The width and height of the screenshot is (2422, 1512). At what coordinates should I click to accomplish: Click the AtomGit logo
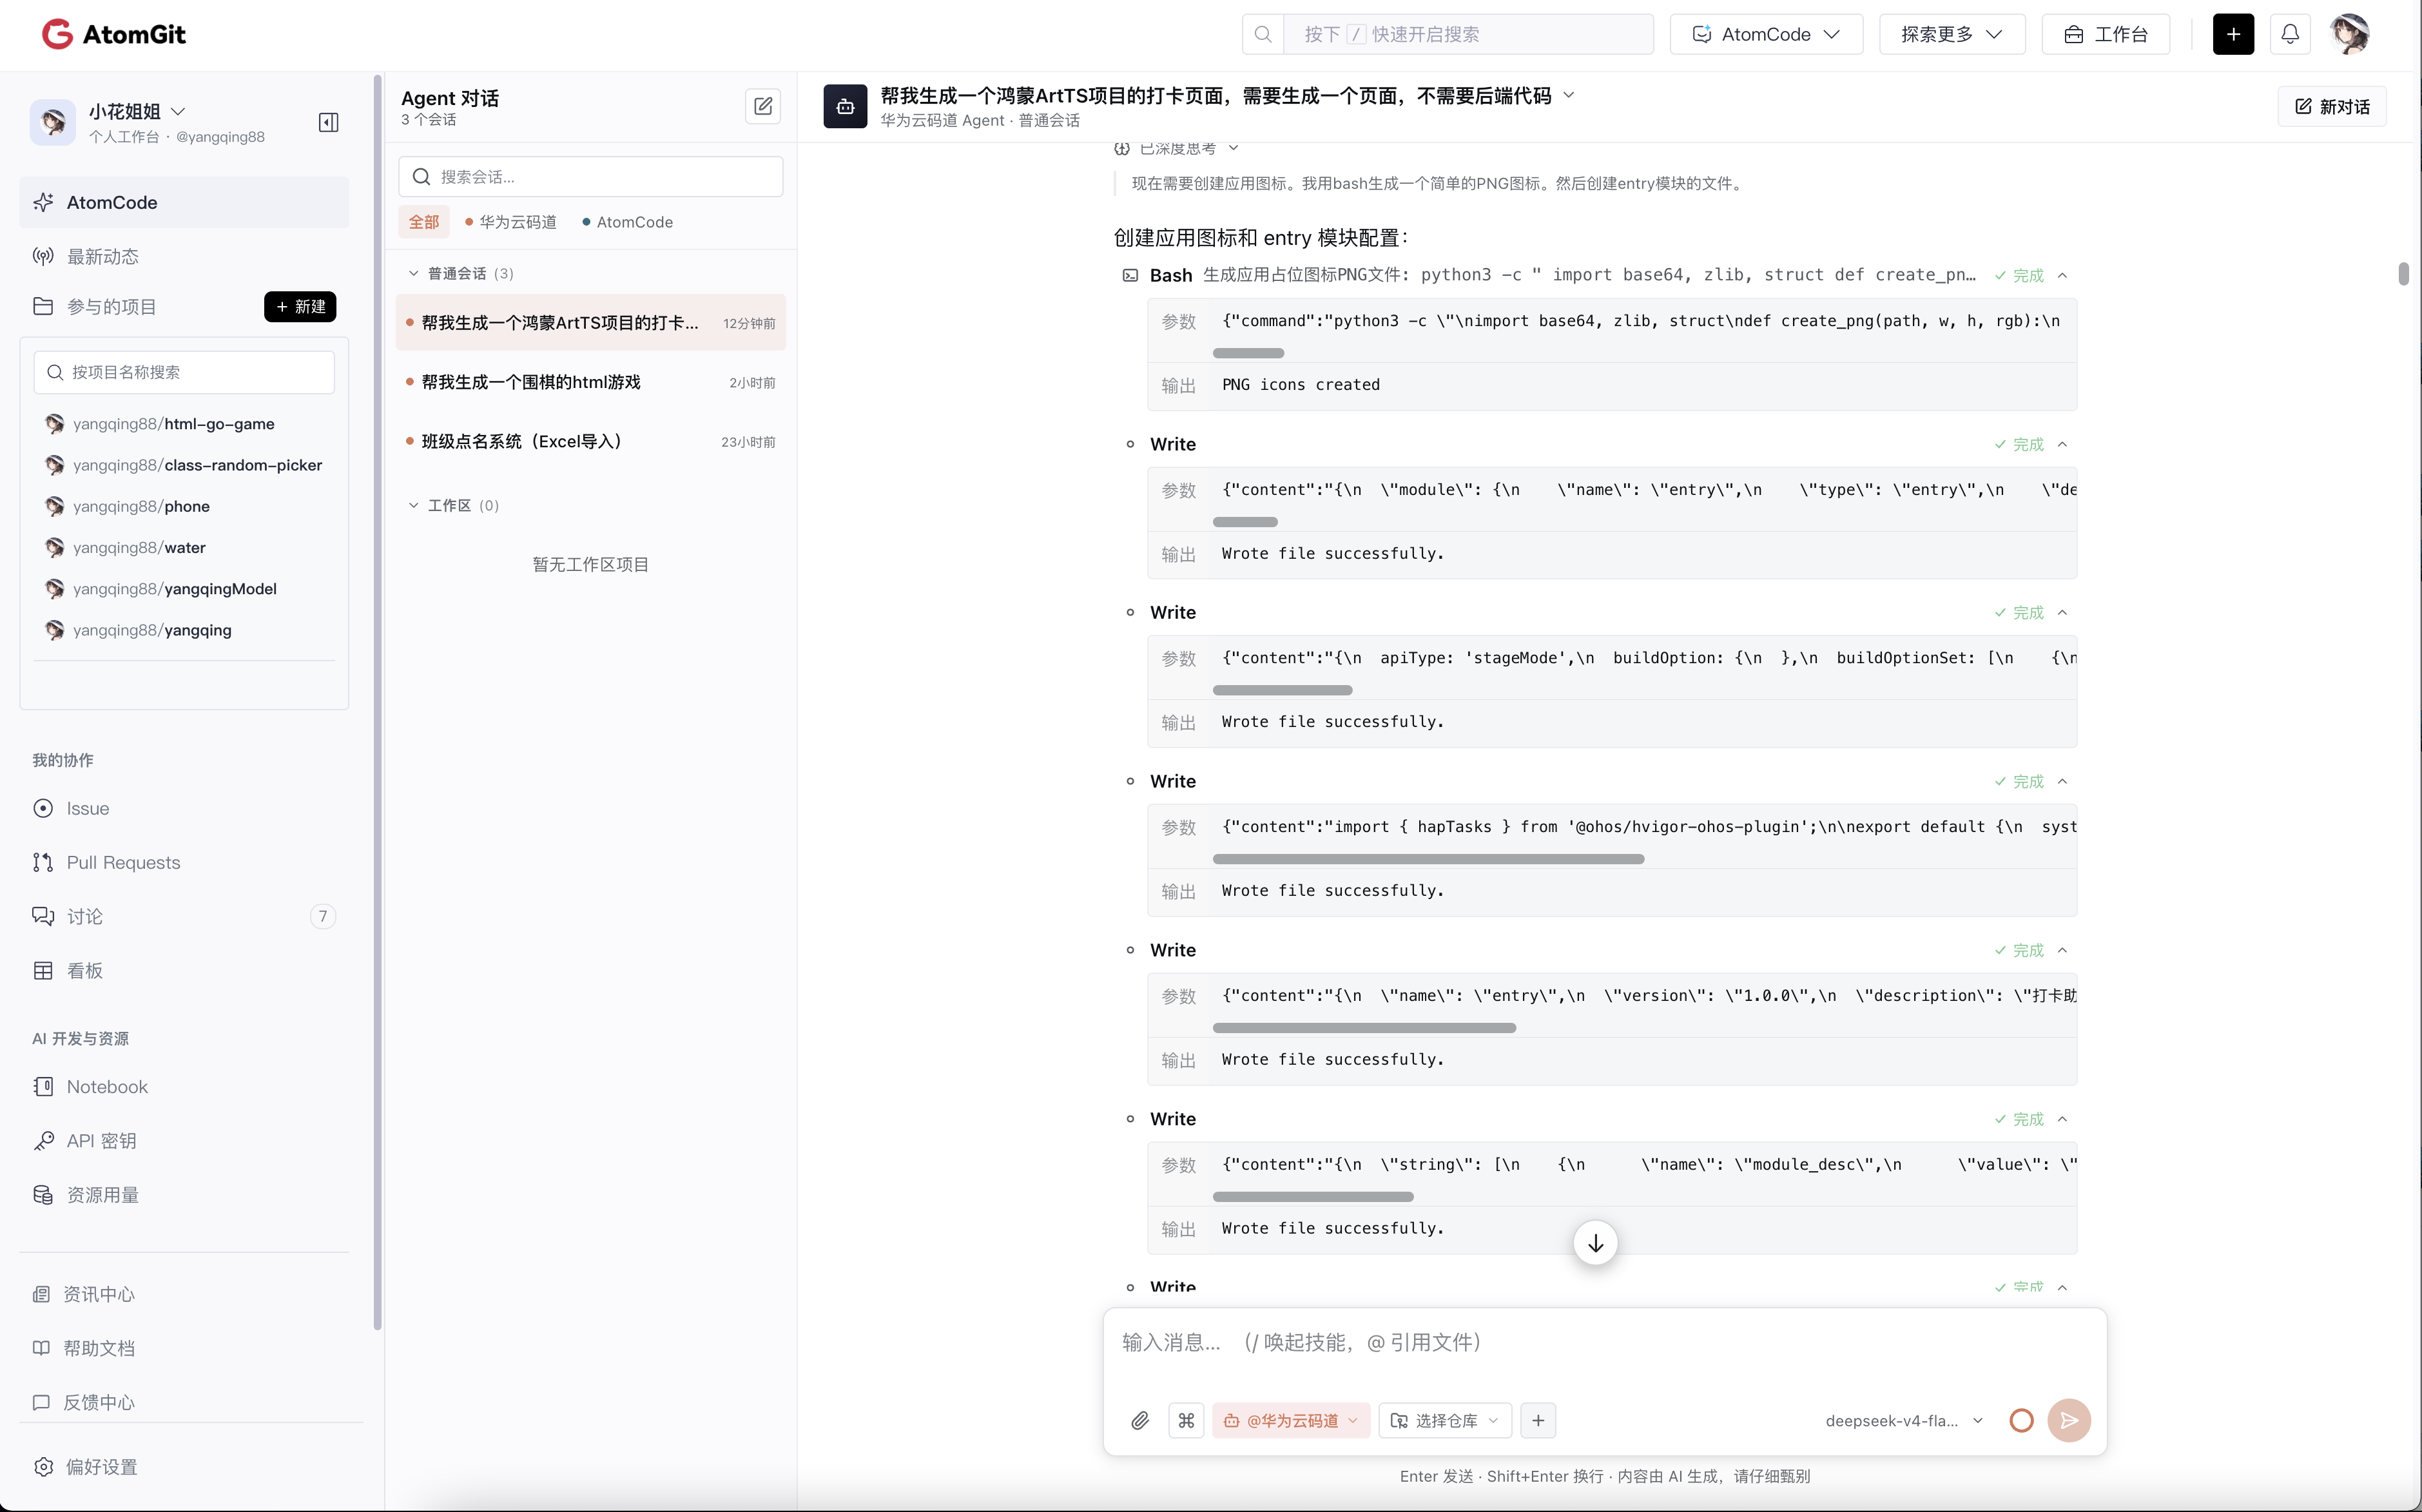113,34
